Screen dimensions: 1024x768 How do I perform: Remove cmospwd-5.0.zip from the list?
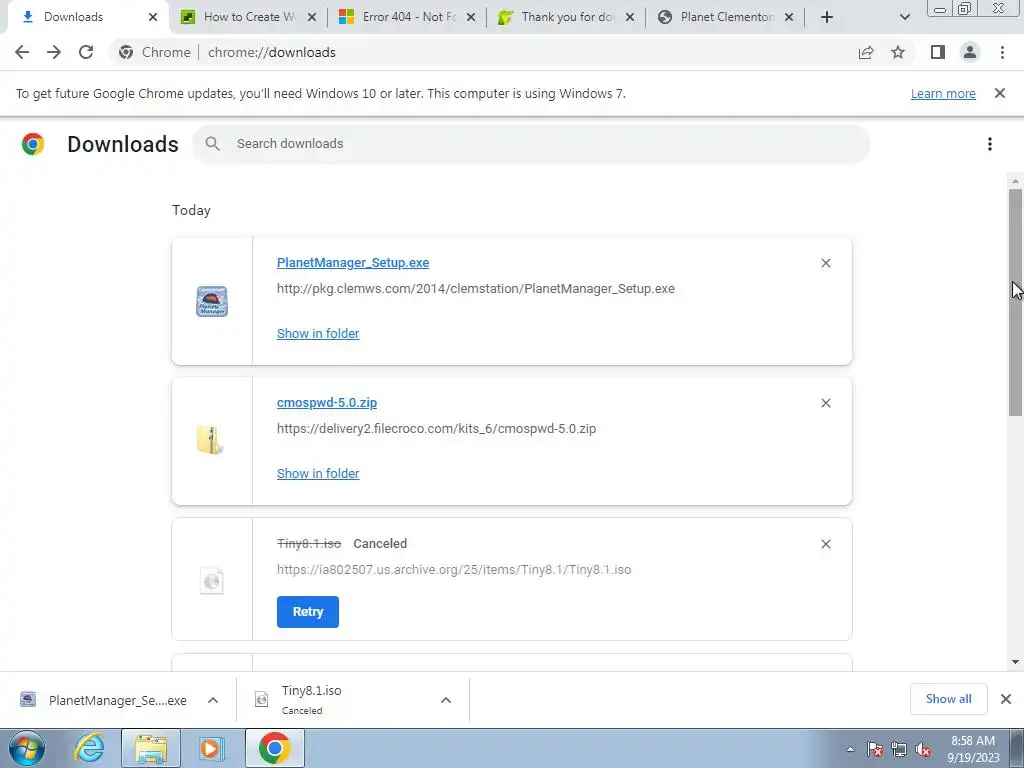click(826, 404)
